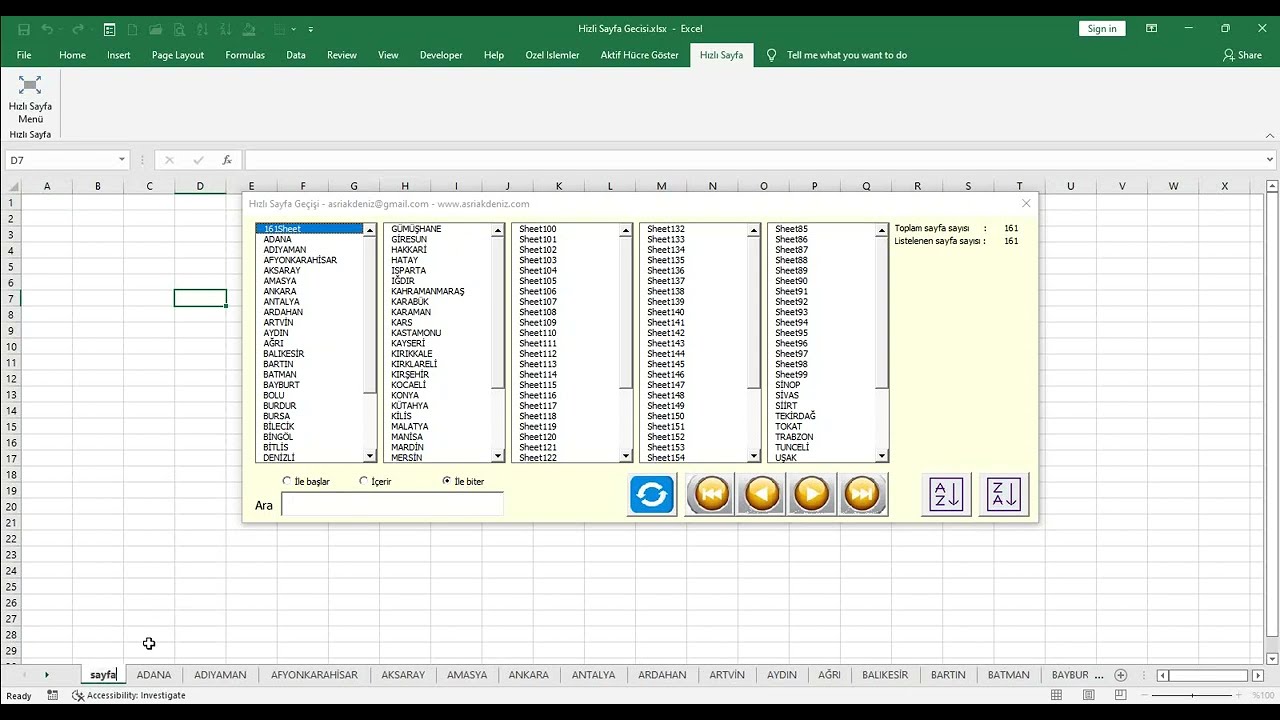Click down arrow of the ADANA list scrollbar

[370, 457]
